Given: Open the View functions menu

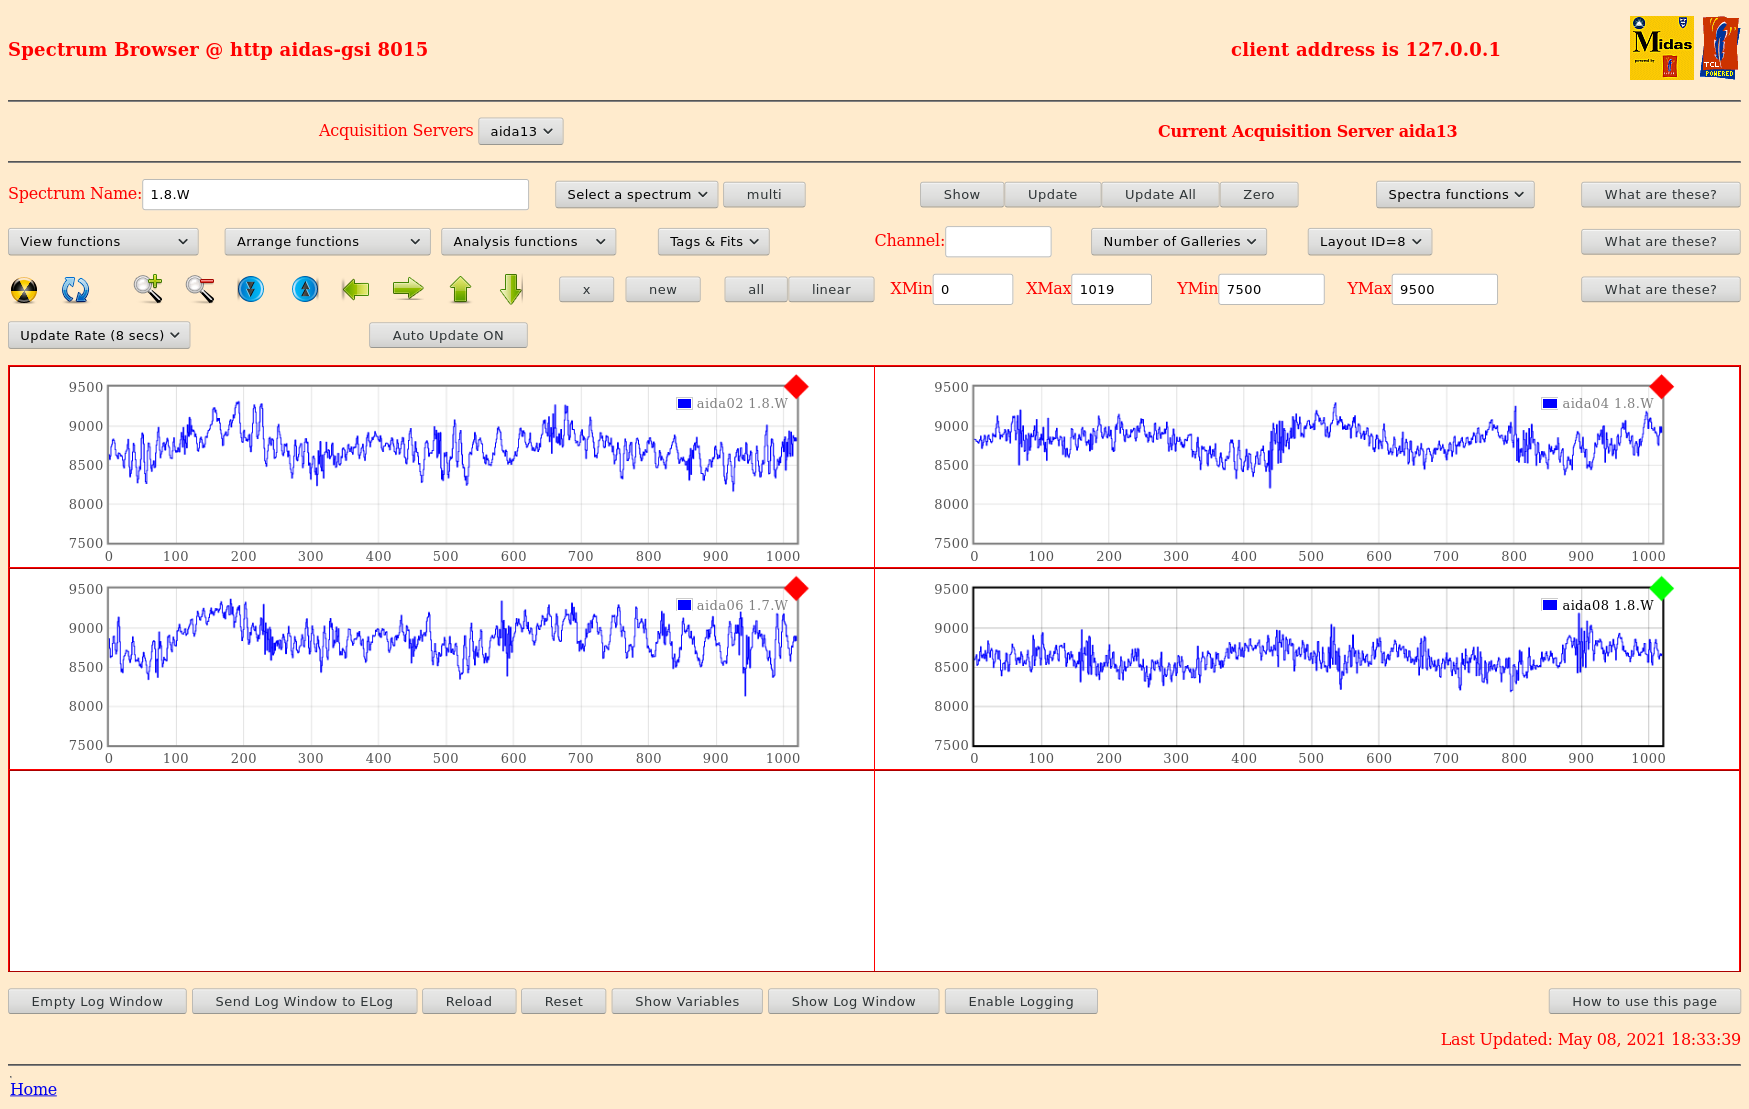Looking at the screenshot, I should tap(103, 242).
